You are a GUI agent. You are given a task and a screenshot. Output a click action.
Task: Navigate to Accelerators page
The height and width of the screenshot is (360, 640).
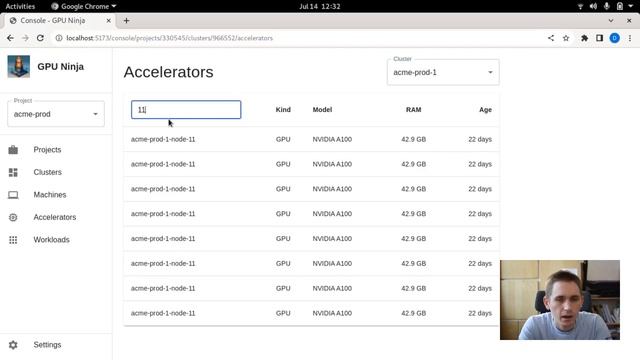click(55, 217)
